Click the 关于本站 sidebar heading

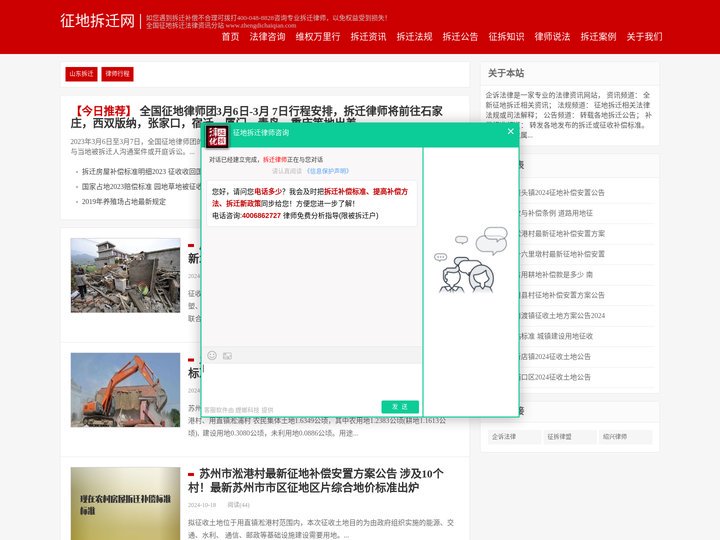pyautogui.click(x=506, y=73)
